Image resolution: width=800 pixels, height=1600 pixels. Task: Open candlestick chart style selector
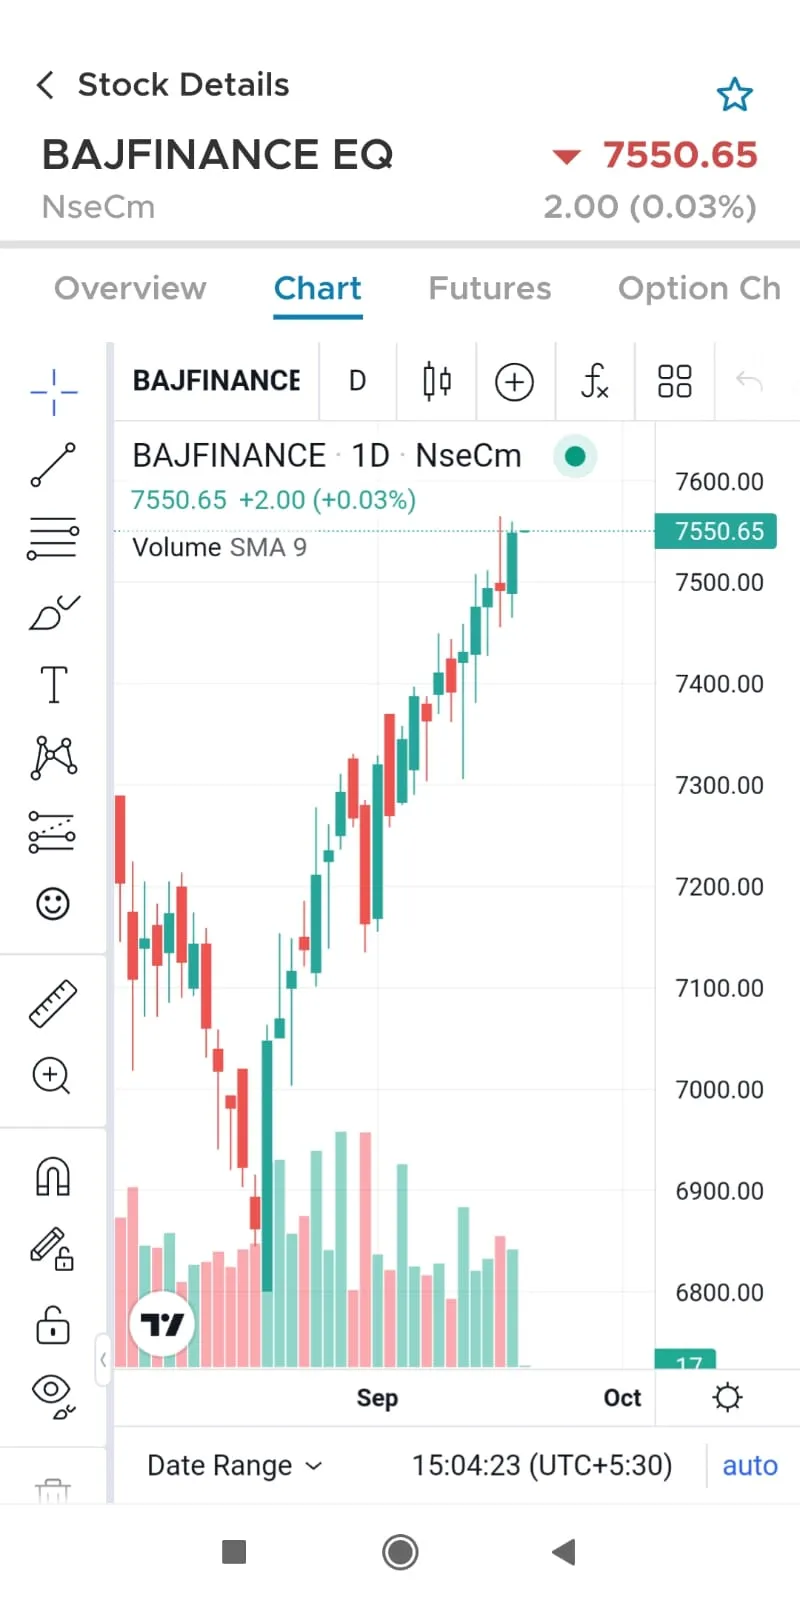pyautogui.click(x=437, y=381)
